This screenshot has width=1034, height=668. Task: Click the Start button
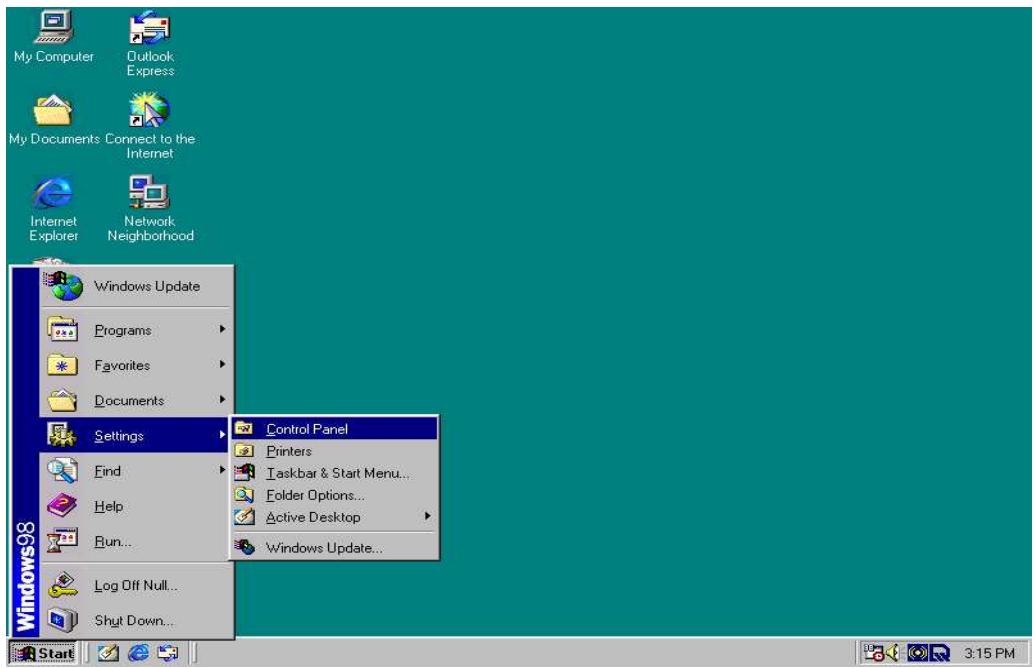click(x=44, y=653)
